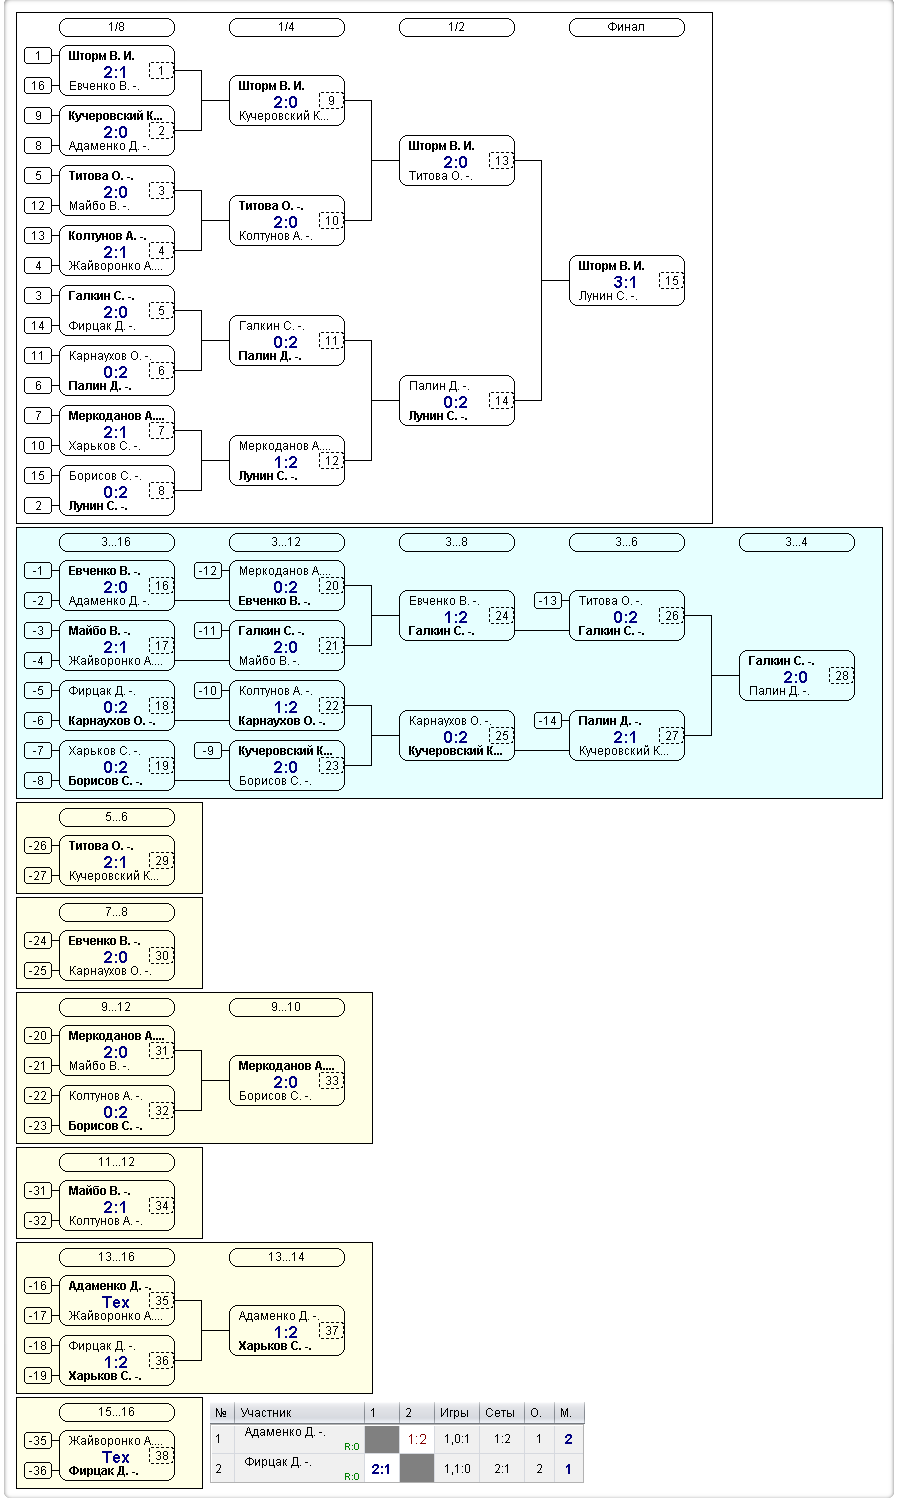Open dashed match number 38
Viewport: 903px width, 1508px height.
tap(161, 1456)
